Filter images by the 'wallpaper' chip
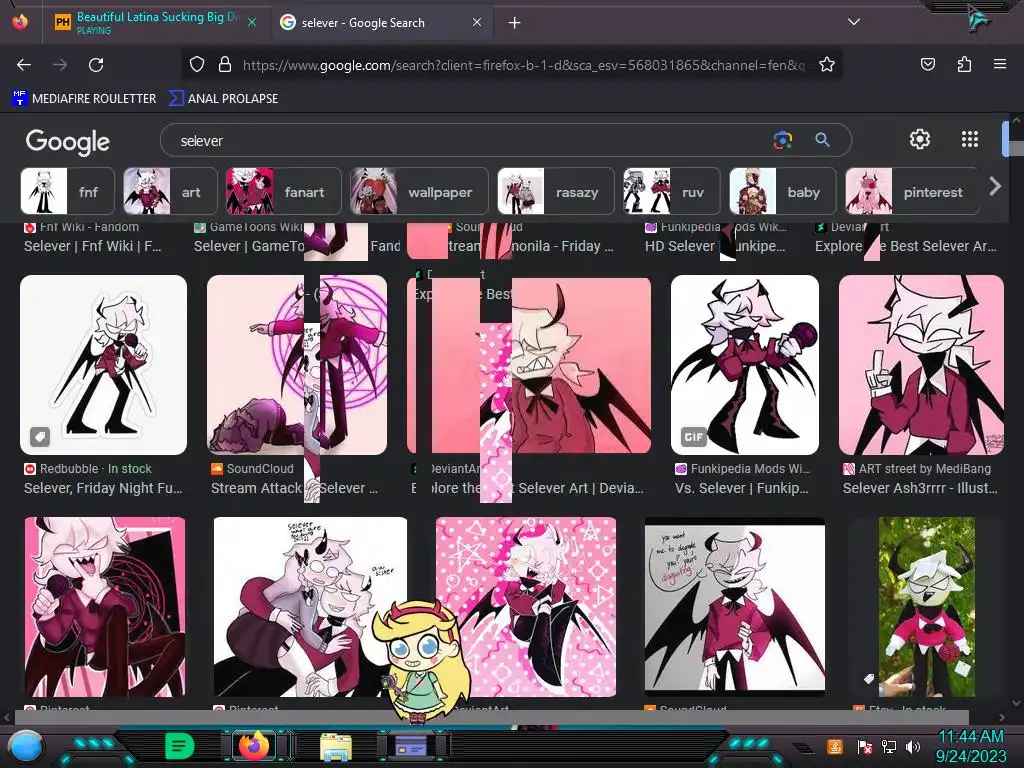The height and width of the screenshot is (768, 1024). click(x=419, y=191)
